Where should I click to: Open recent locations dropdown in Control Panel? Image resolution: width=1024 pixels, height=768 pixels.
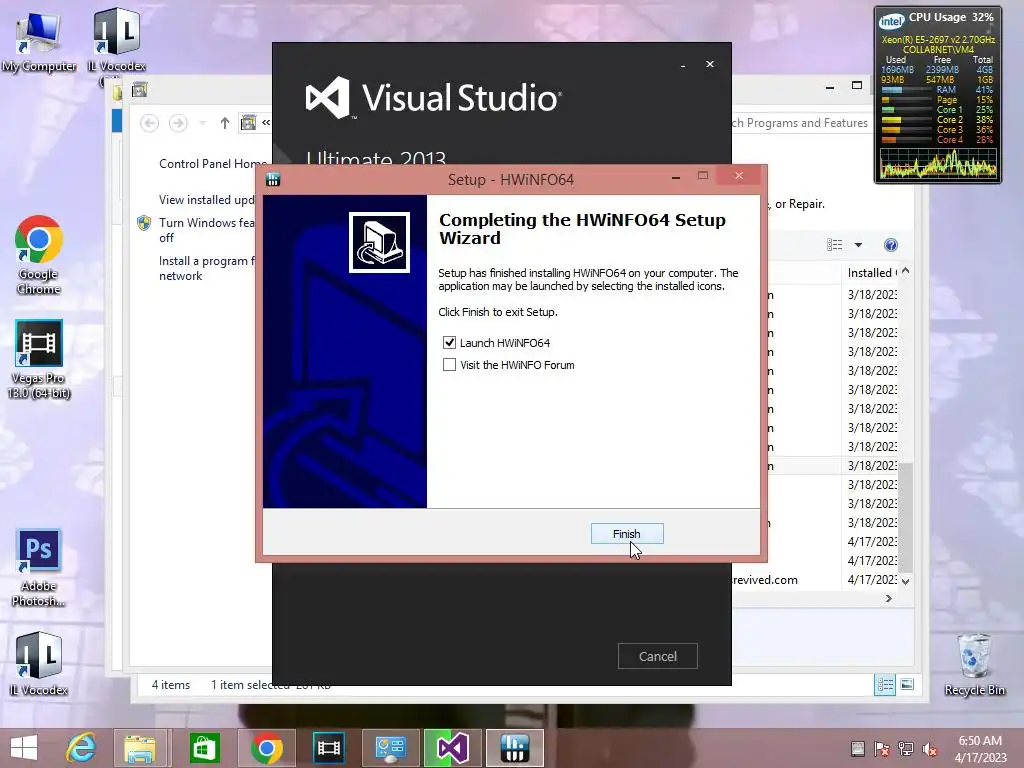(x=202, y=123)
